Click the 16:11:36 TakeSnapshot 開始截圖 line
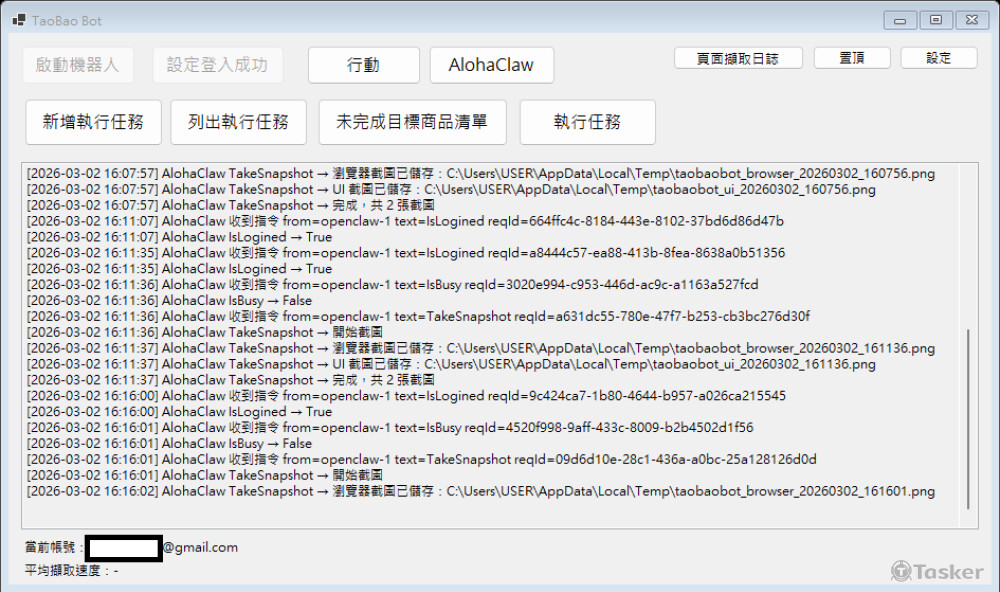 pyautogui.click(x=205, y=332)
